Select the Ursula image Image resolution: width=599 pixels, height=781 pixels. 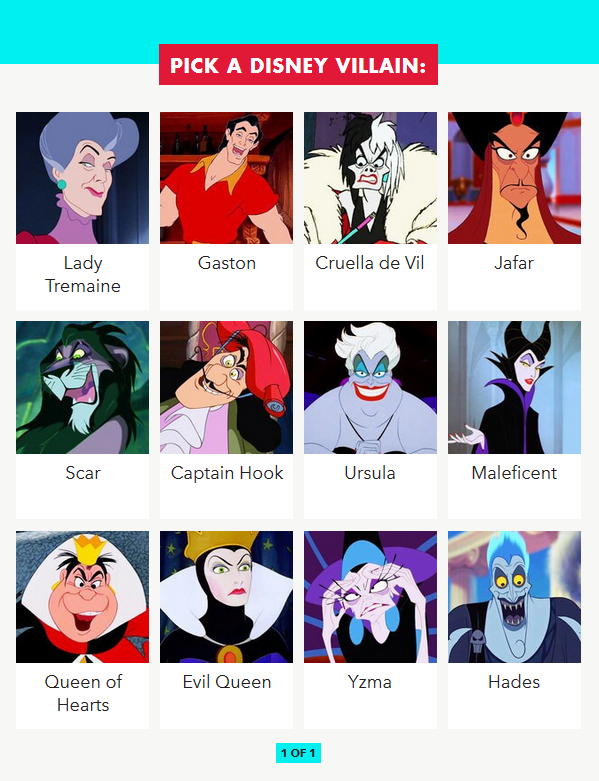(x=370, y=388)
